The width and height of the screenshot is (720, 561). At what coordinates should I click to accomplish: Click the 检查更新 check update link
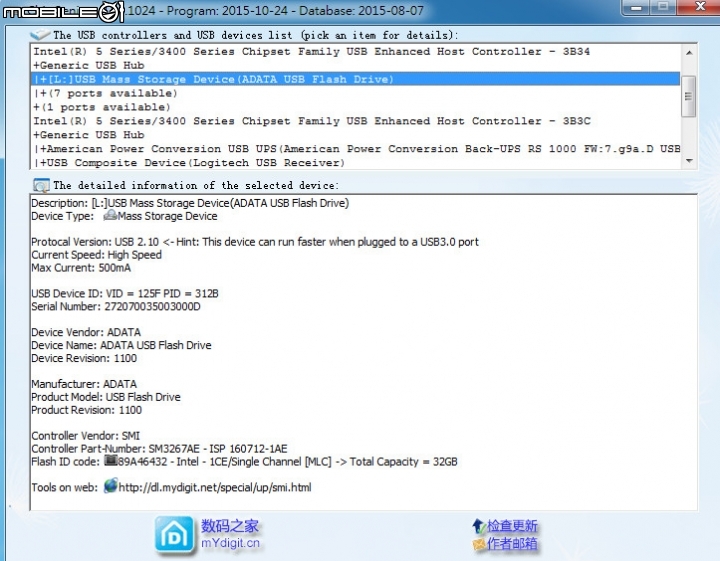coord(512,526)
